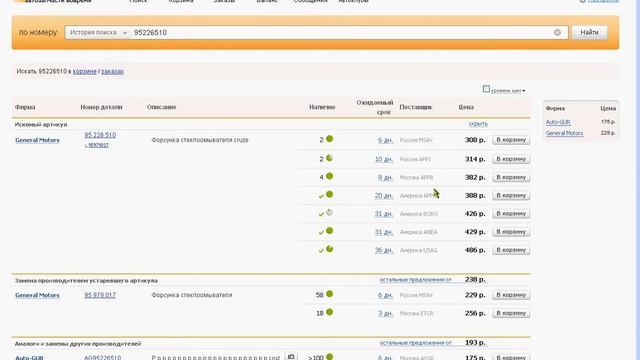Add the 314 р. offer to cart
This screenshot has height=360, width=640.
[511, 159]
